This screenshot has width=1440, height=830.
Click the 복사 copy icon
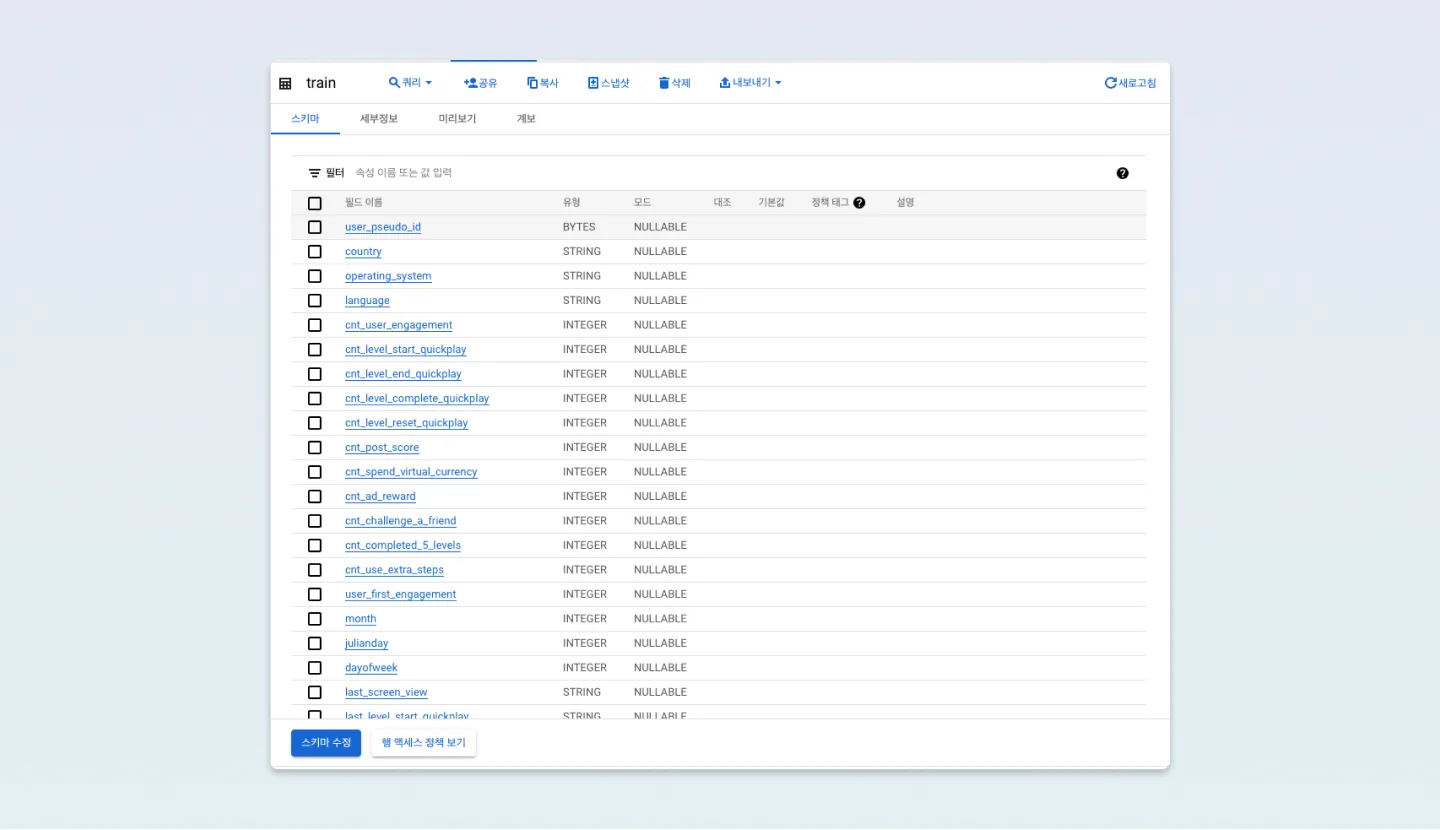point(532,83)
